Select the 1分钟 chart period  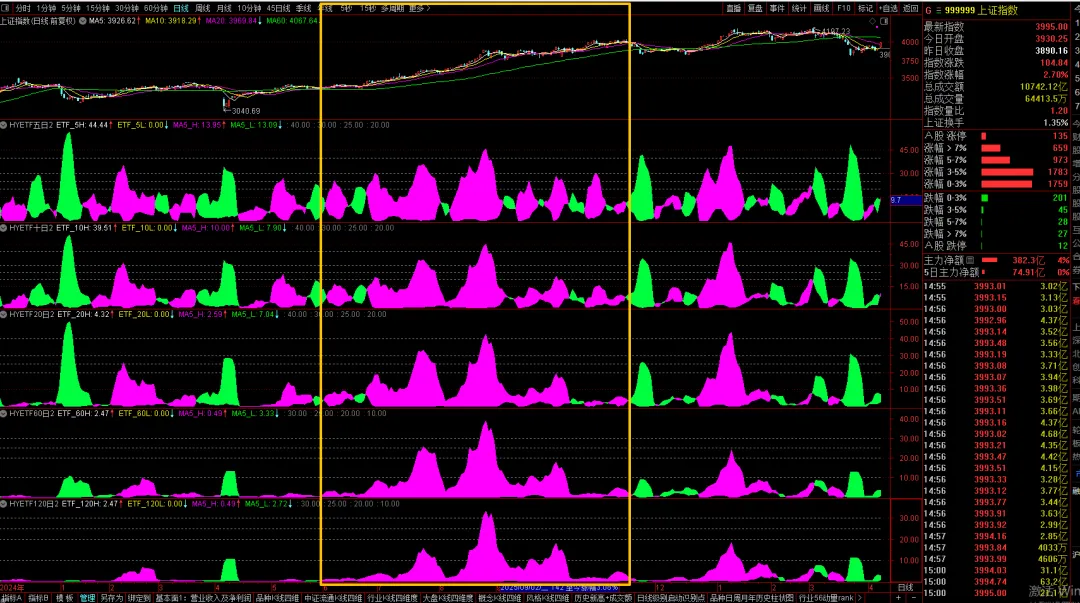(46, 8)
